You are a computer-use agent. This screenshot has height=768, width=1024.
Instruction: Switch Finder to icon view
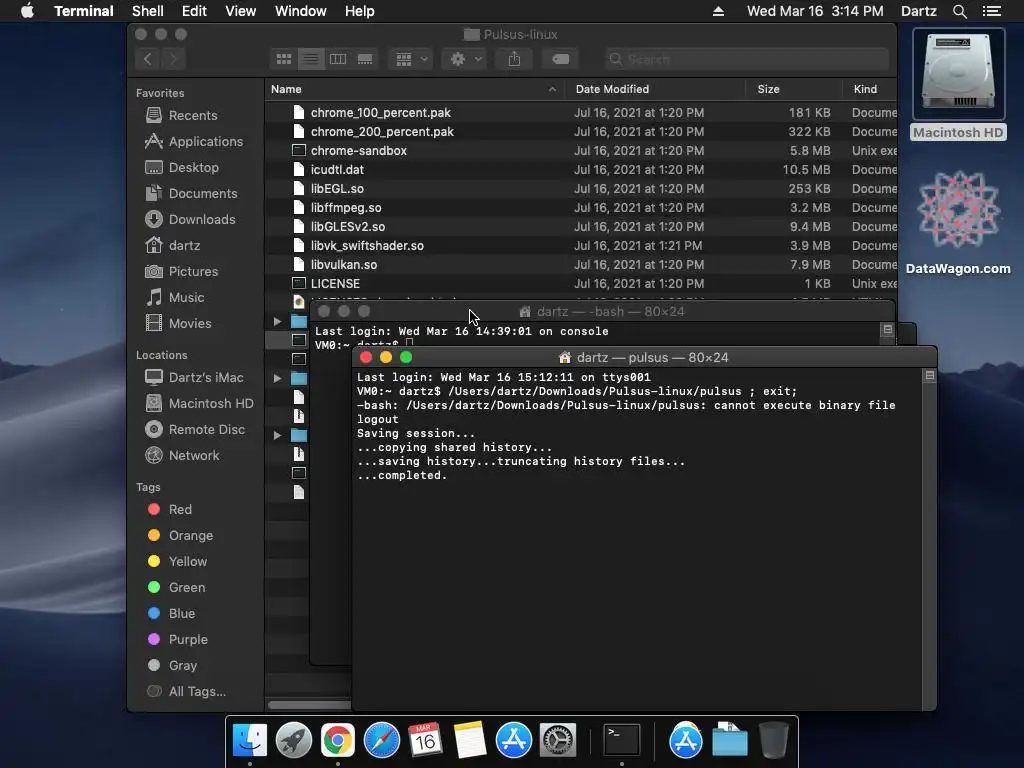click(x=283, y=59)
